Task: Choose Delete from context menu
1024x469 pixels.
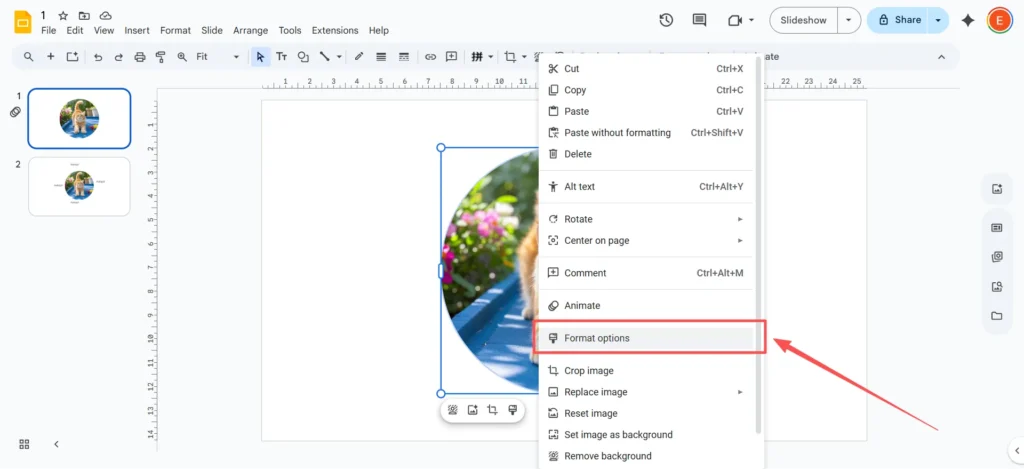Action: tap(646, 154)
